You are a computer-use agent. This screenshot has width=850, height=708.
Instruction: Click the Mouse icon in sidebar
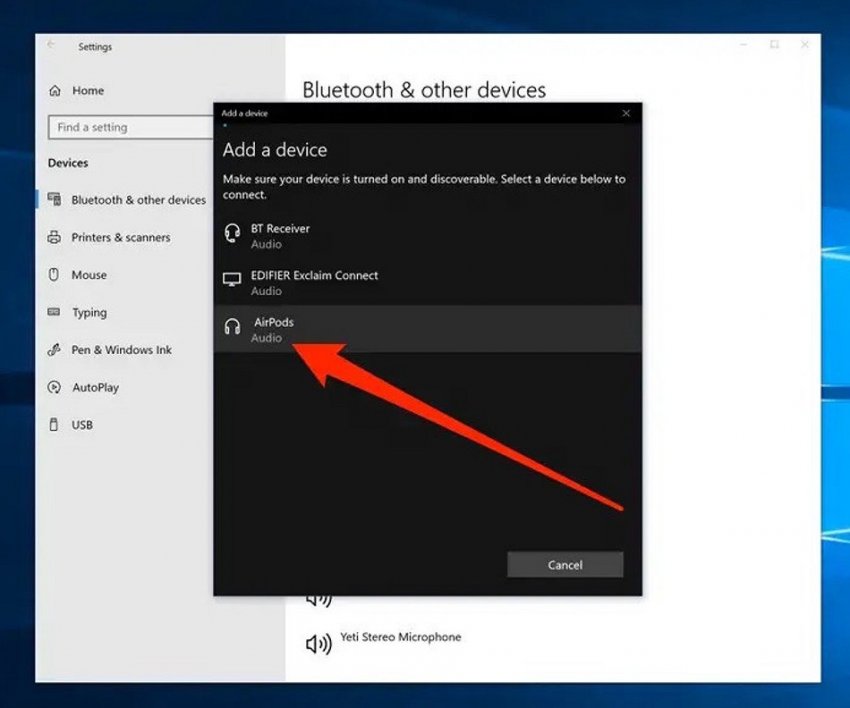(x=54, y=275)
